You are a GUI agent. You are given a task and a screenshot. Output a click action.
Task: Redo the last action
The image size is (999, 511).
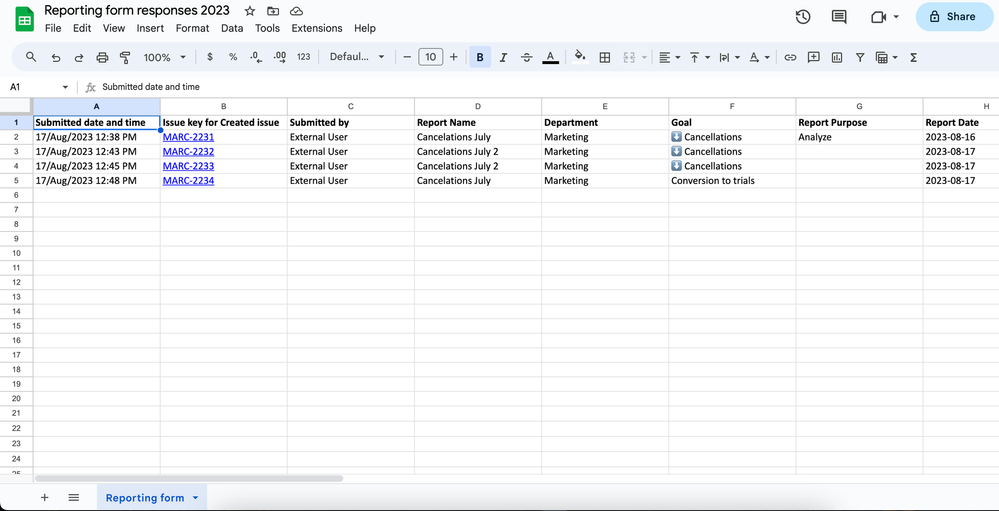[79, 57]
